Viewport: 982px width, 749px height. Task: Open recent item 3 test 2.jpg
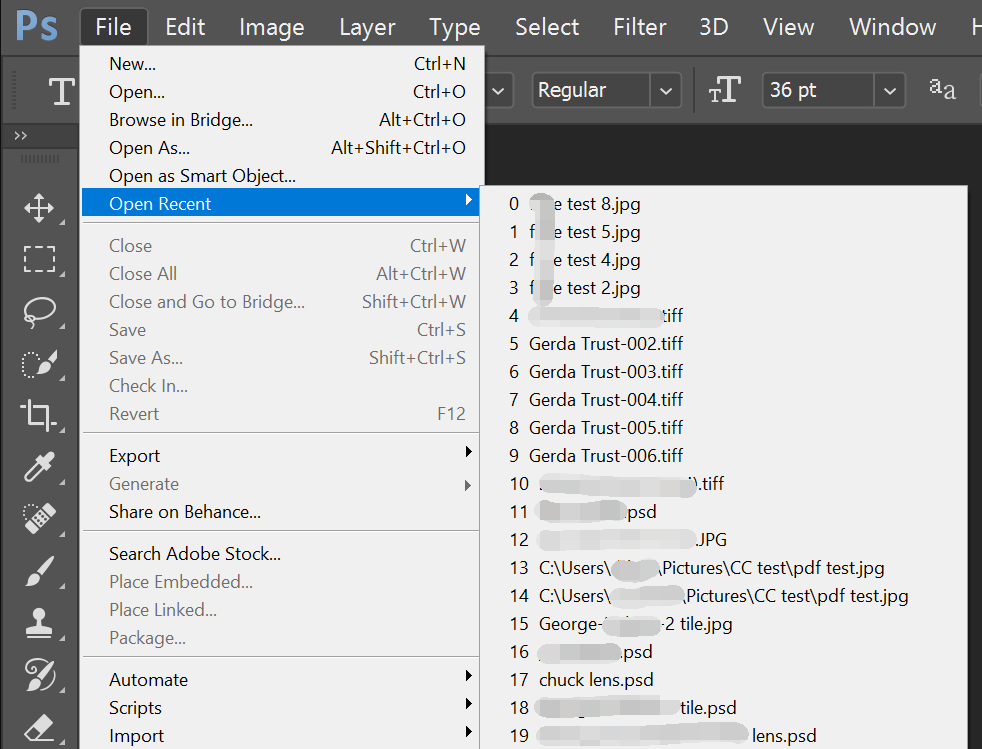click(x=723, y=287)
